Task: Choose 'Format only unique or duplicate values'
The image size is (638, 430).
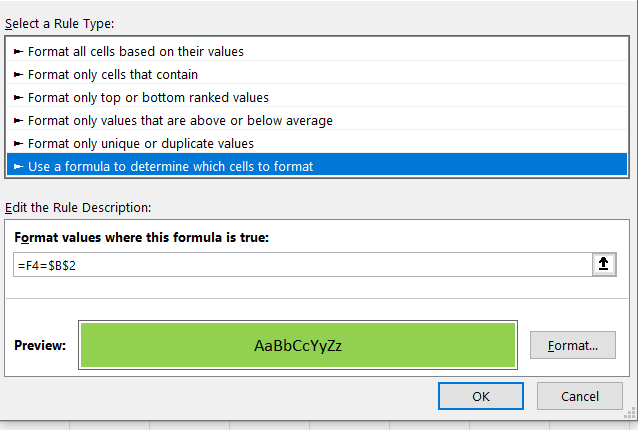Action: coord(141,143)
